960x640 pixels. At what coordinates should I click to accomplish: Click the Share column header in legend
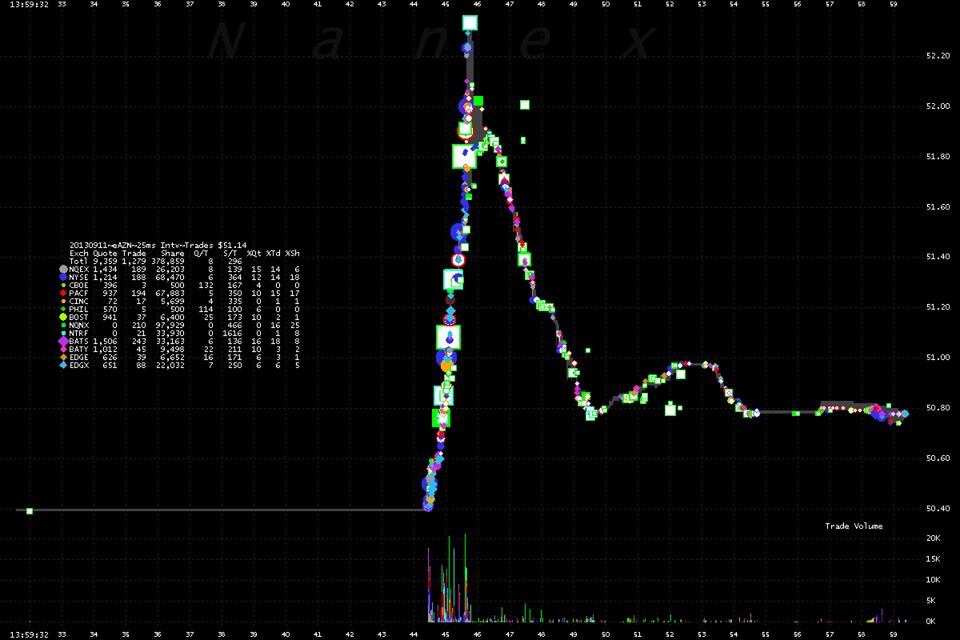click(x=172, y=254)
